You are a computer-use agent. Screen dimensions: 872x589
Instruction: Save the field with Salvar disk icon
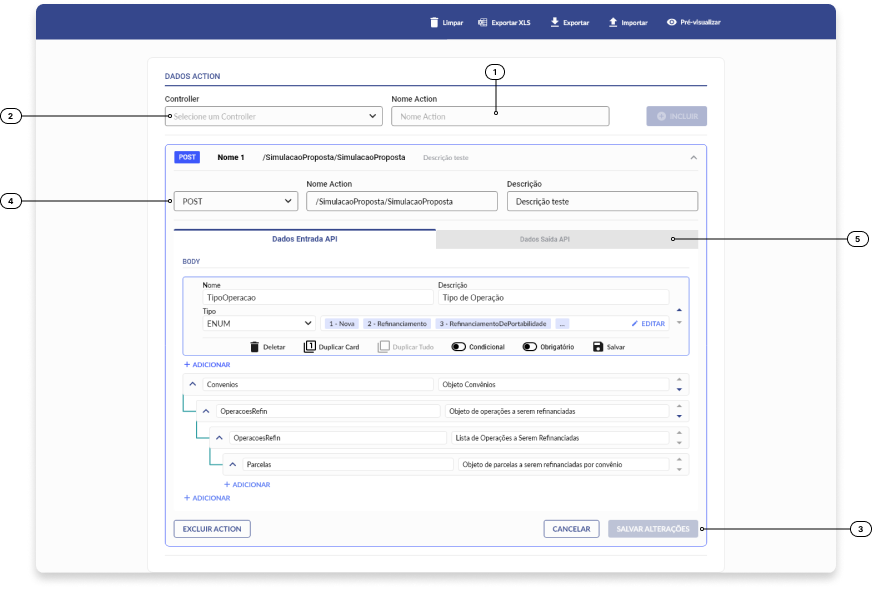(598, 347)
